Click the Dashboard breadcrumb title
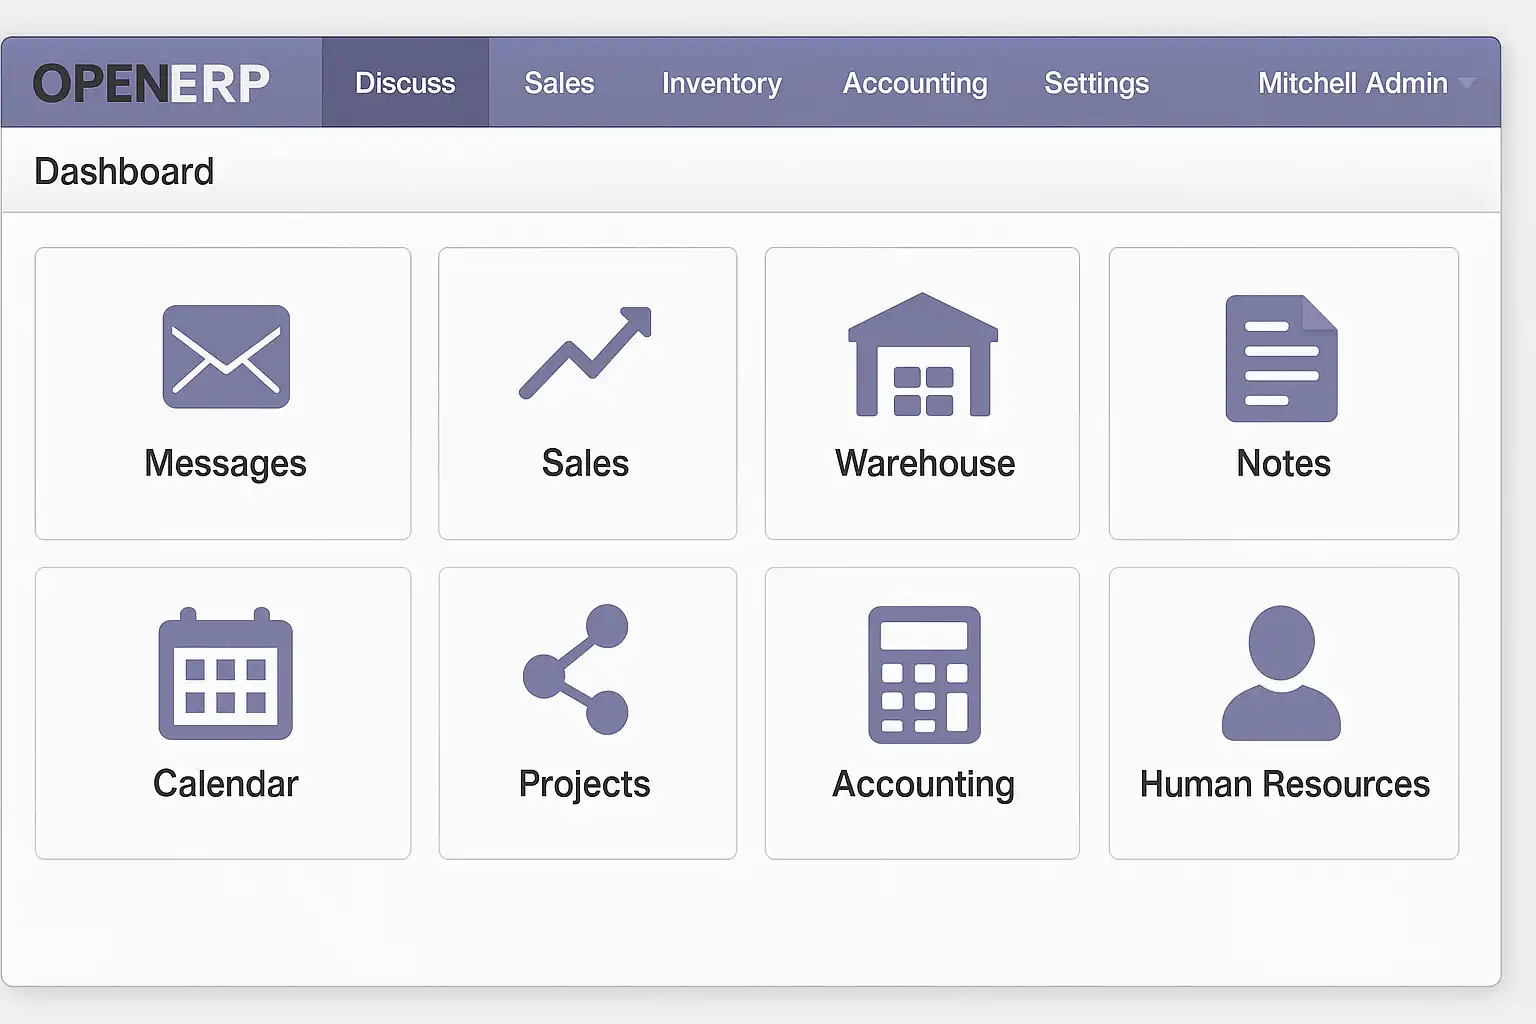 124,172
